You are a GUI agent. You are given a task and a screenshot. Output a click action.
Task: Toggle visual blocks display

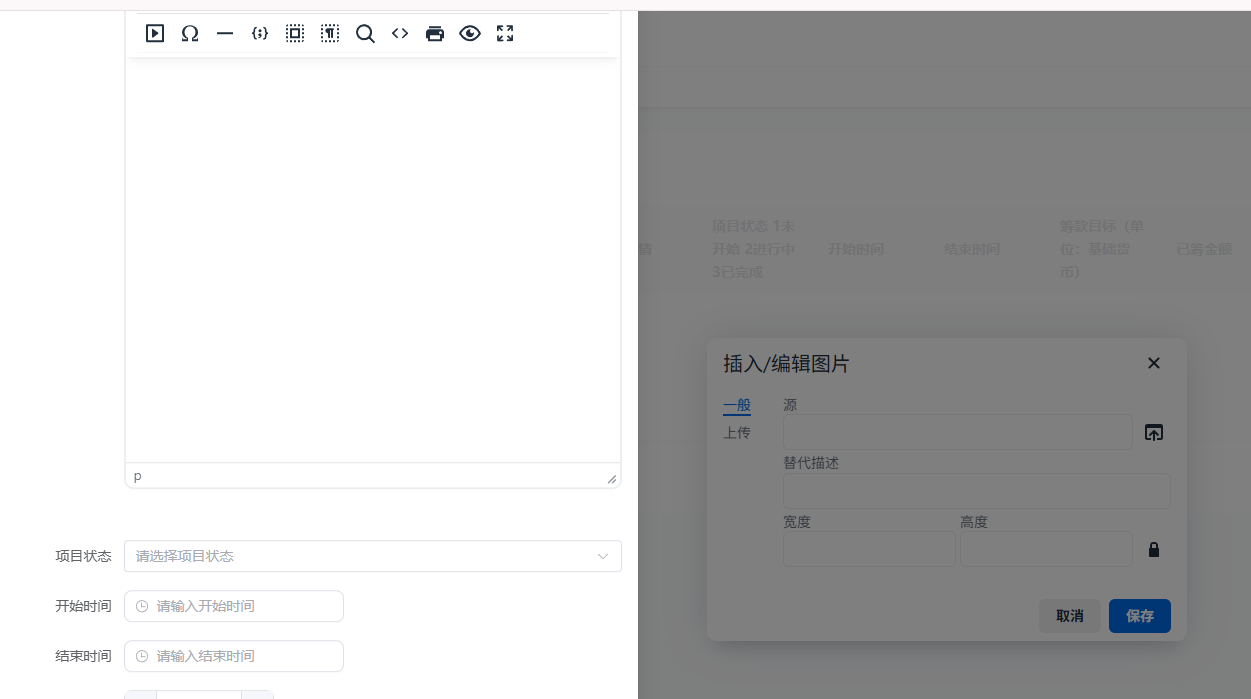pos(294,33)
